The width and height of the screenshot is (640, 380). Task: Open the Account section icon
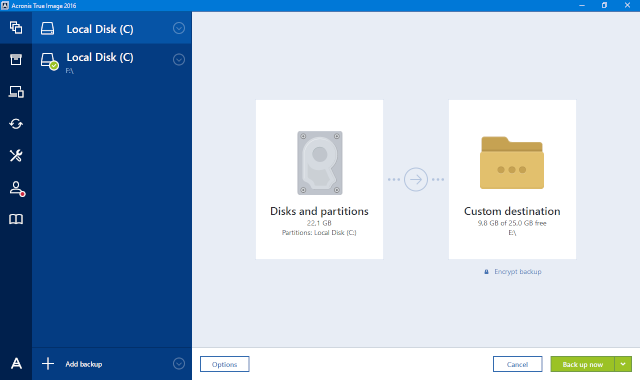tap(17, 188)
